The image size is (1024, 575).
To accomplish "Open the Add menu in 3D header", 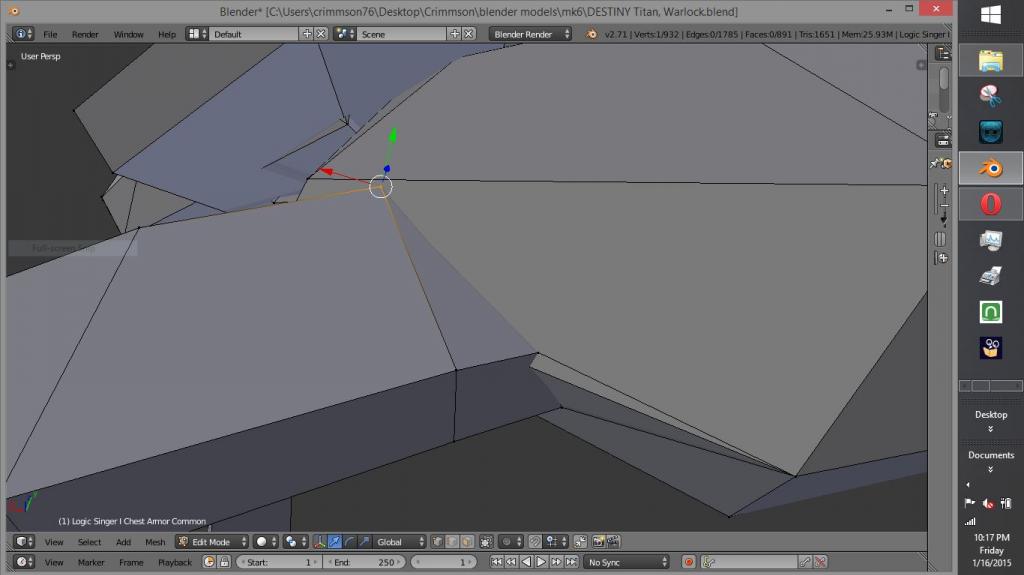I will click(123, 542).
